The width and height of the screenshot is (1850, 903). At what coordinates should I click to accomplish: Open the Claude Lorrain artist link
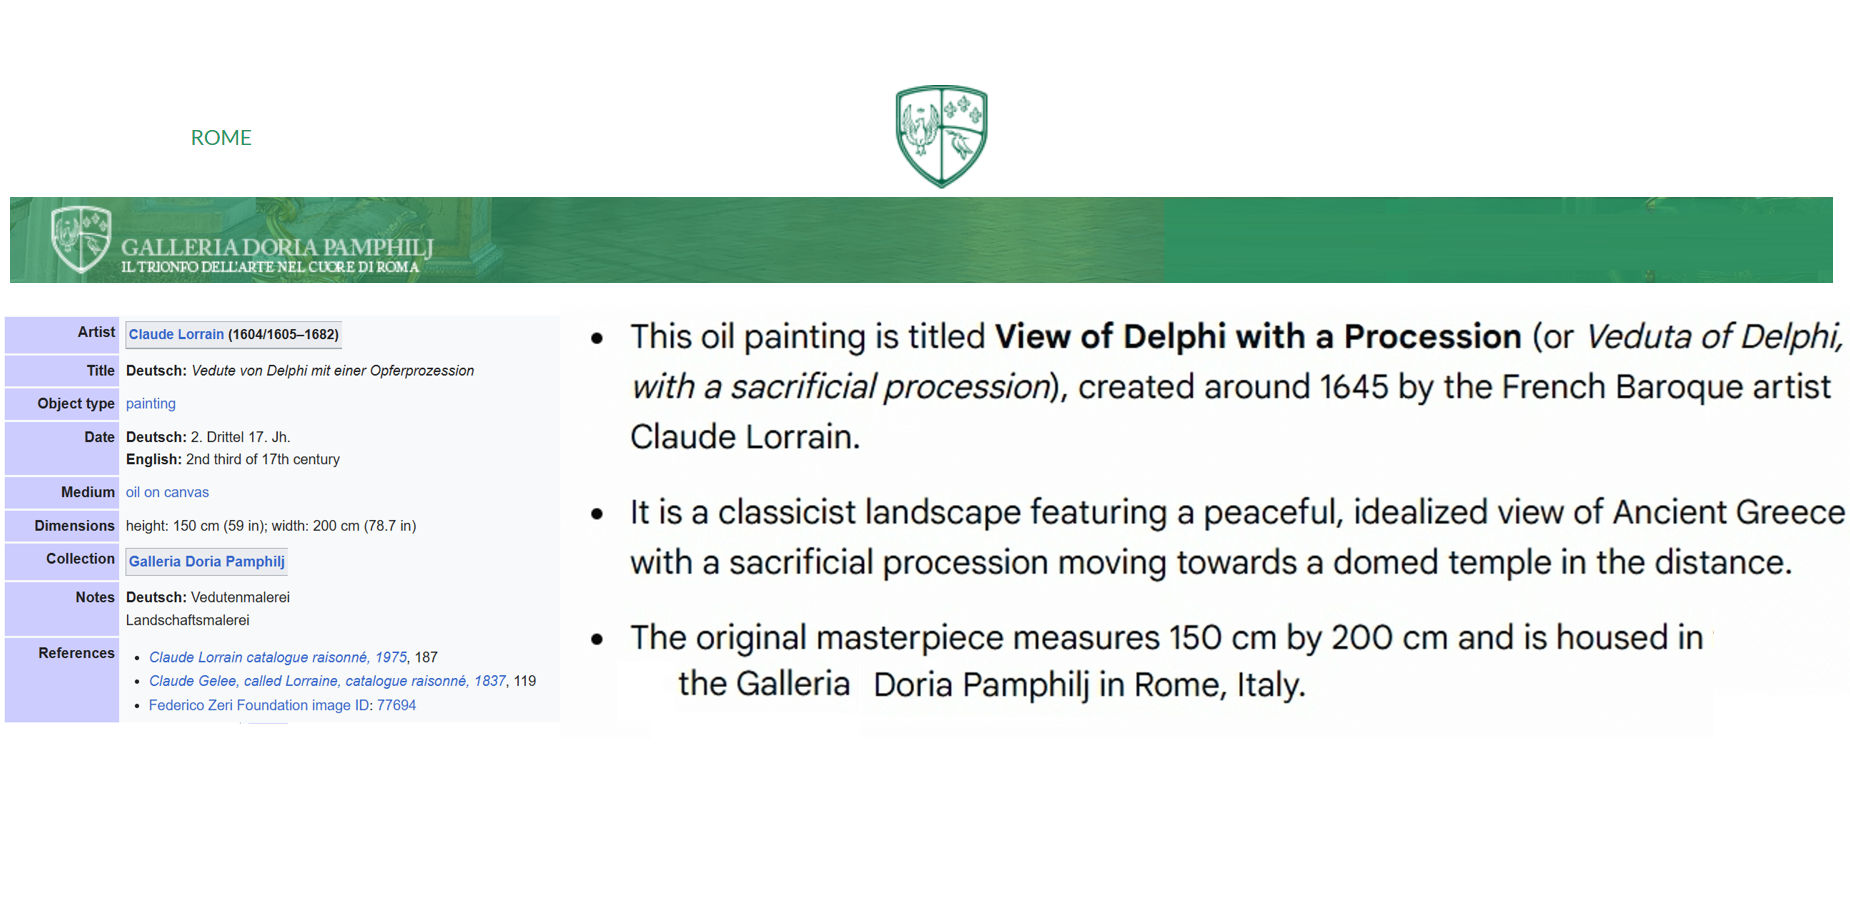(x=176, y=334)
